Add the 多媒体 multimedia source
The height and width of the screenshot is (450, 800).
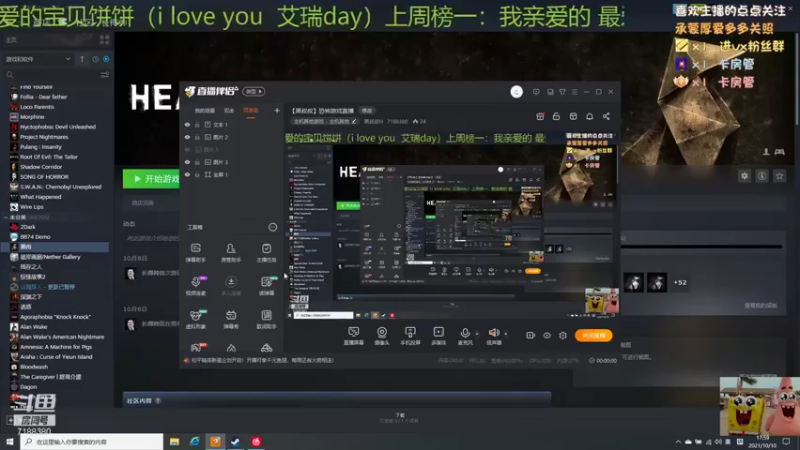point(438,336)
